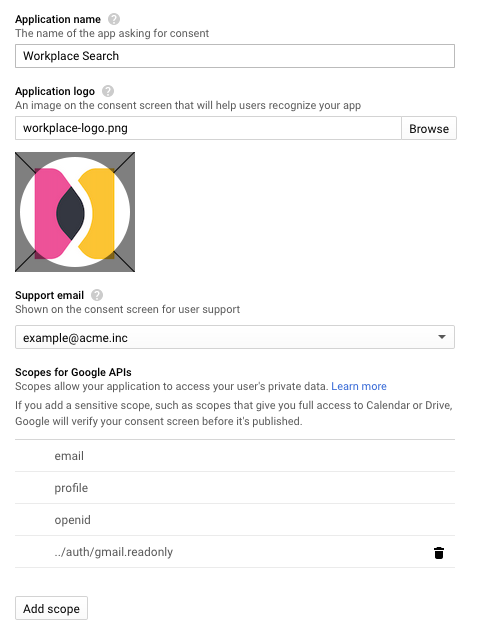Expand the example@acme.inc support email dropdown
Viewport: 495px width, 630px height.
tap(235, 337)
